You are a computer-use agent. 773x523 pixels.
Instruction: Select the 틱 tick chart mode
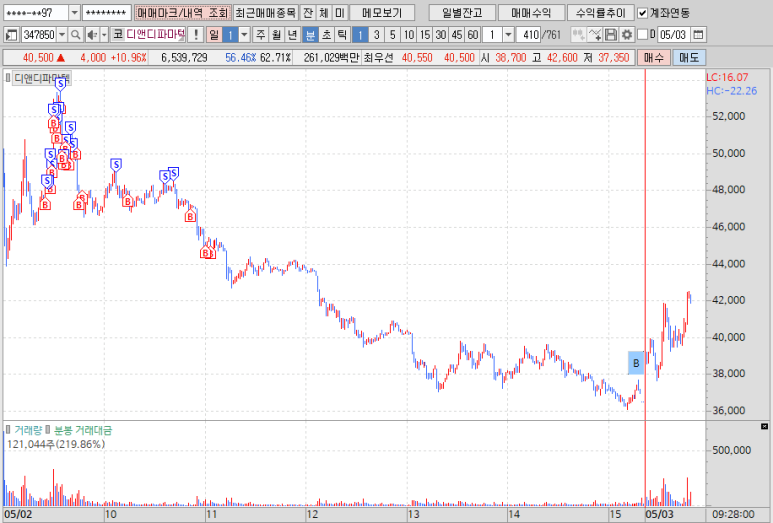tap(342, 35)
